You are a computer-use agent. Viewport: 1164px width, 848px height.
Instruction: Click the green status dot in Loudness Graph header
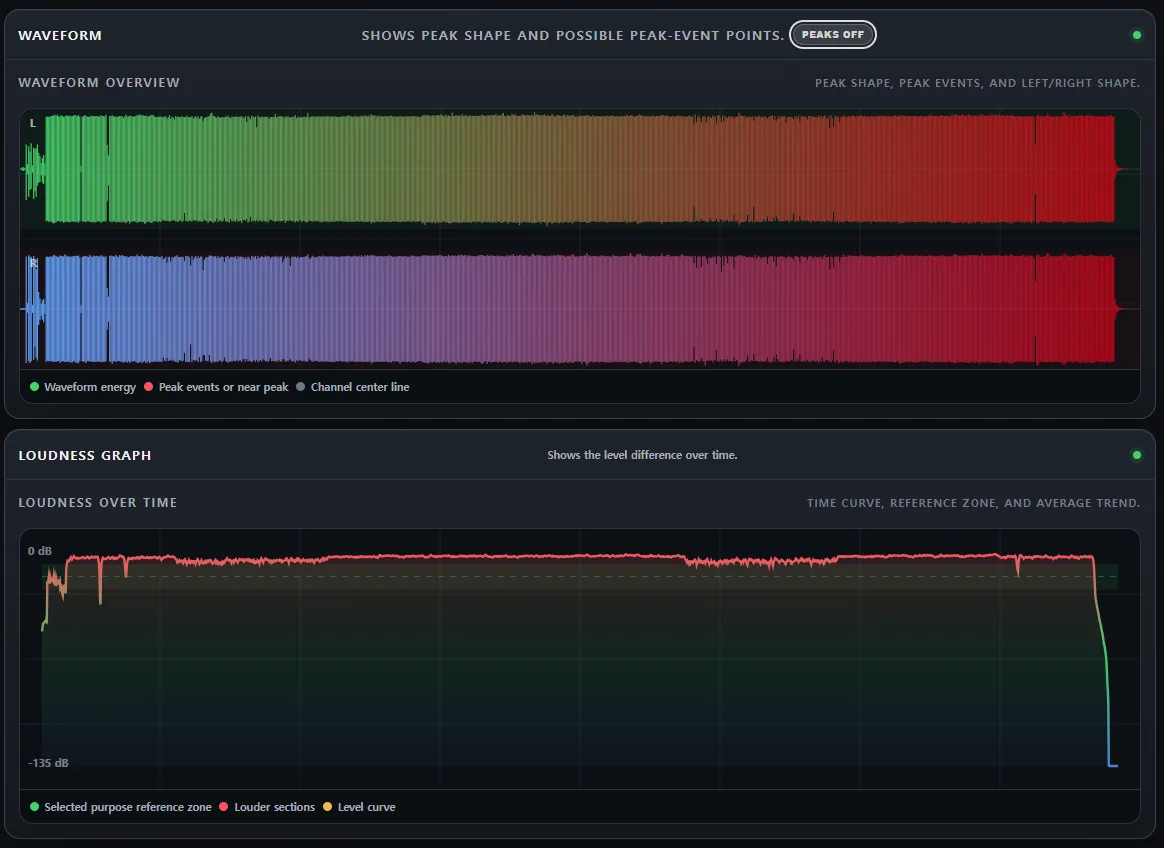click(x=1137, y=455)
